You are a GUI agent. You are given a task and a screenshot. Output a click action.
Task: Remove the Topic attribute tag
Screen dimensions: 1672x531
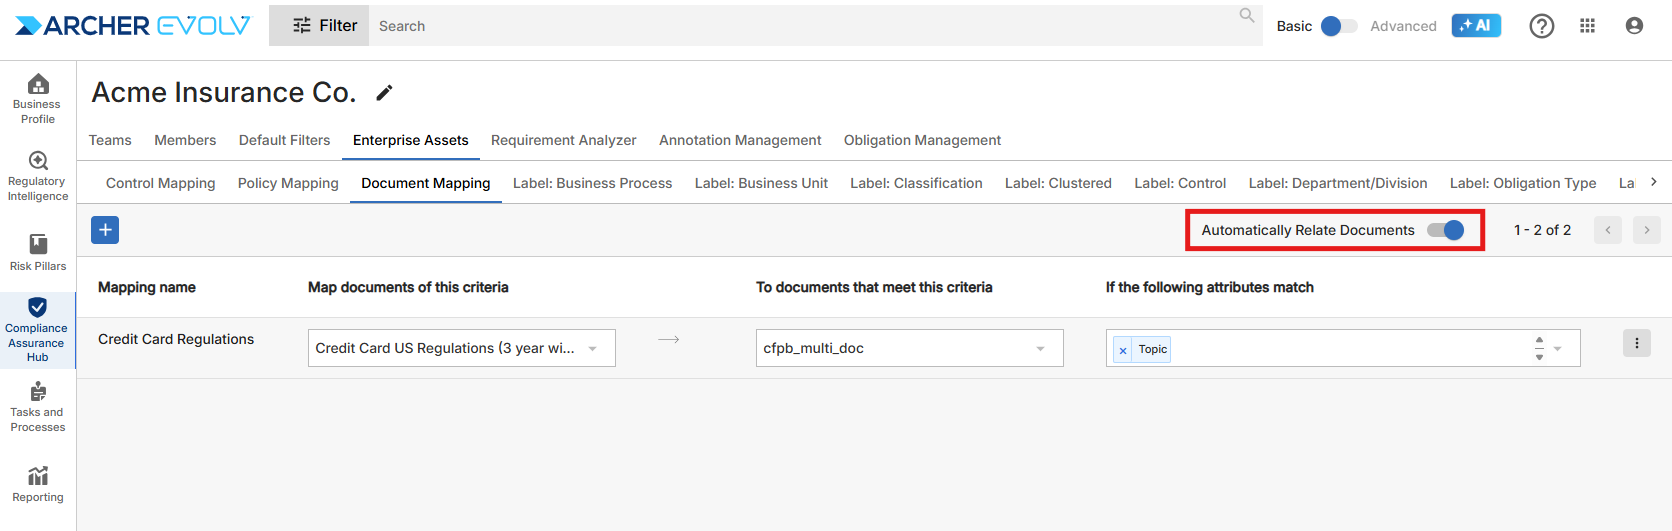(1123, 350)
